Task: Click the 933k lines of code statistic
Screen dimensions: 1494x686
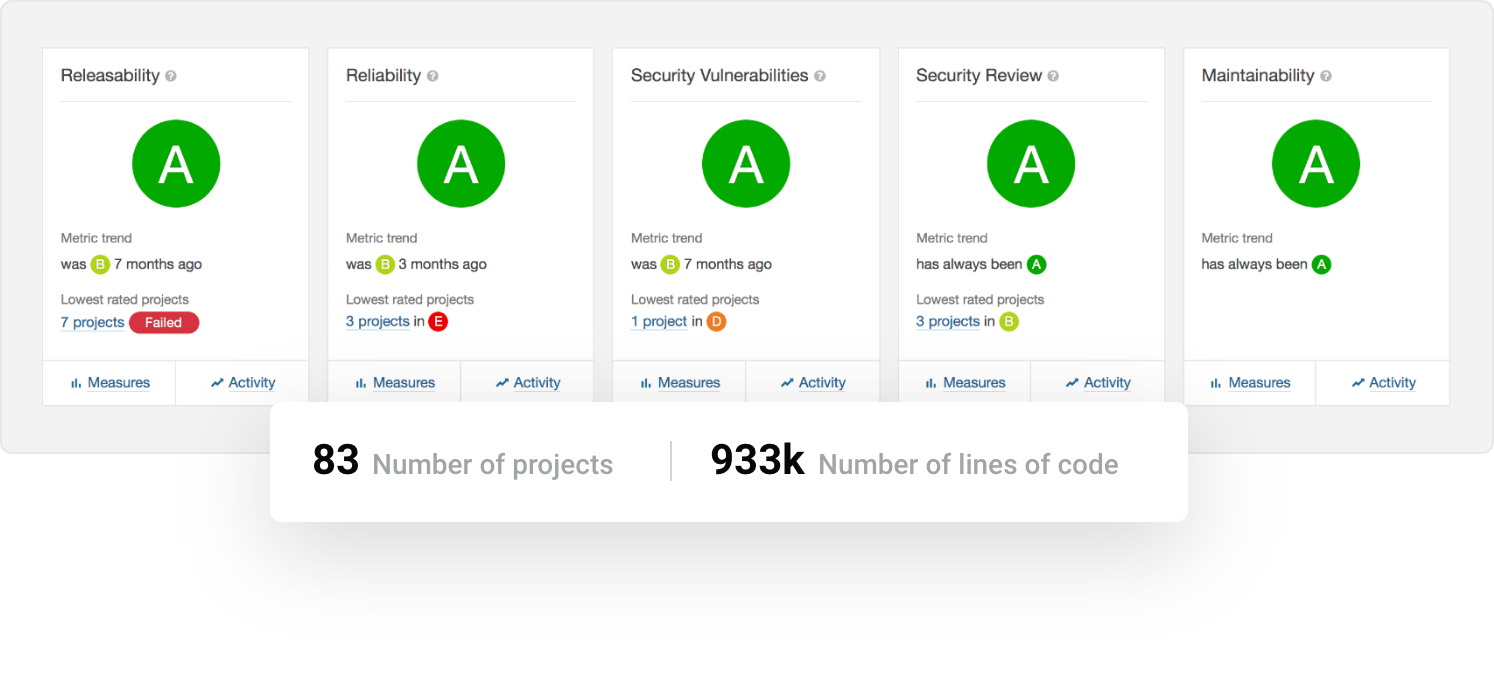Action: pyautogui.click(x=757, y=462)
